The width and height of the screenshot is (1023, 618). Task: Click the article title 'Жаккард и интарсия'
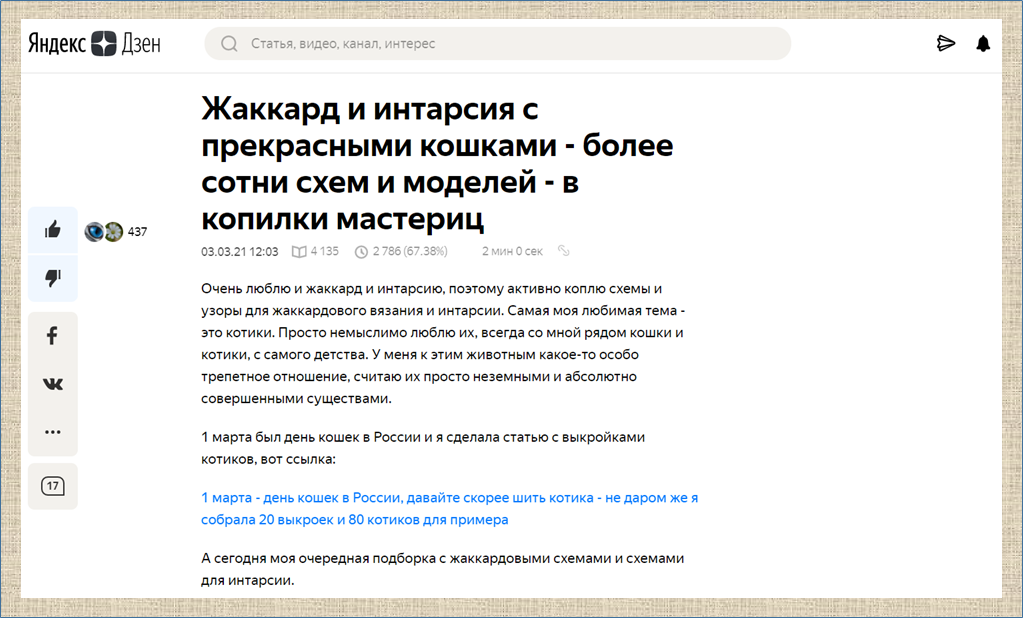click(437, 164)
